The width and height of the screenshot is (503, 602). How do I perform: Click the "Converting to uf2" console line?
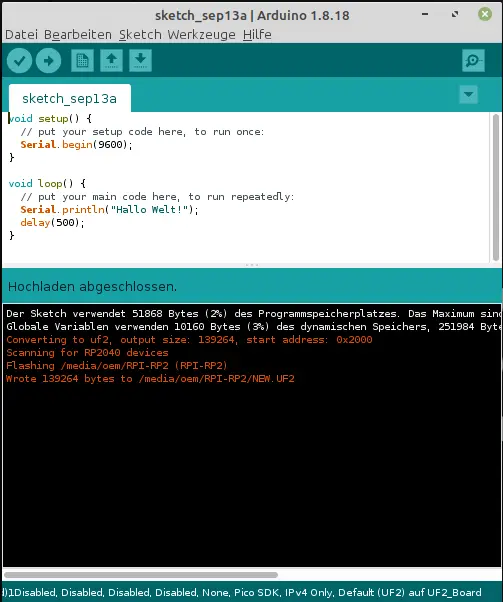coord(189,340)
